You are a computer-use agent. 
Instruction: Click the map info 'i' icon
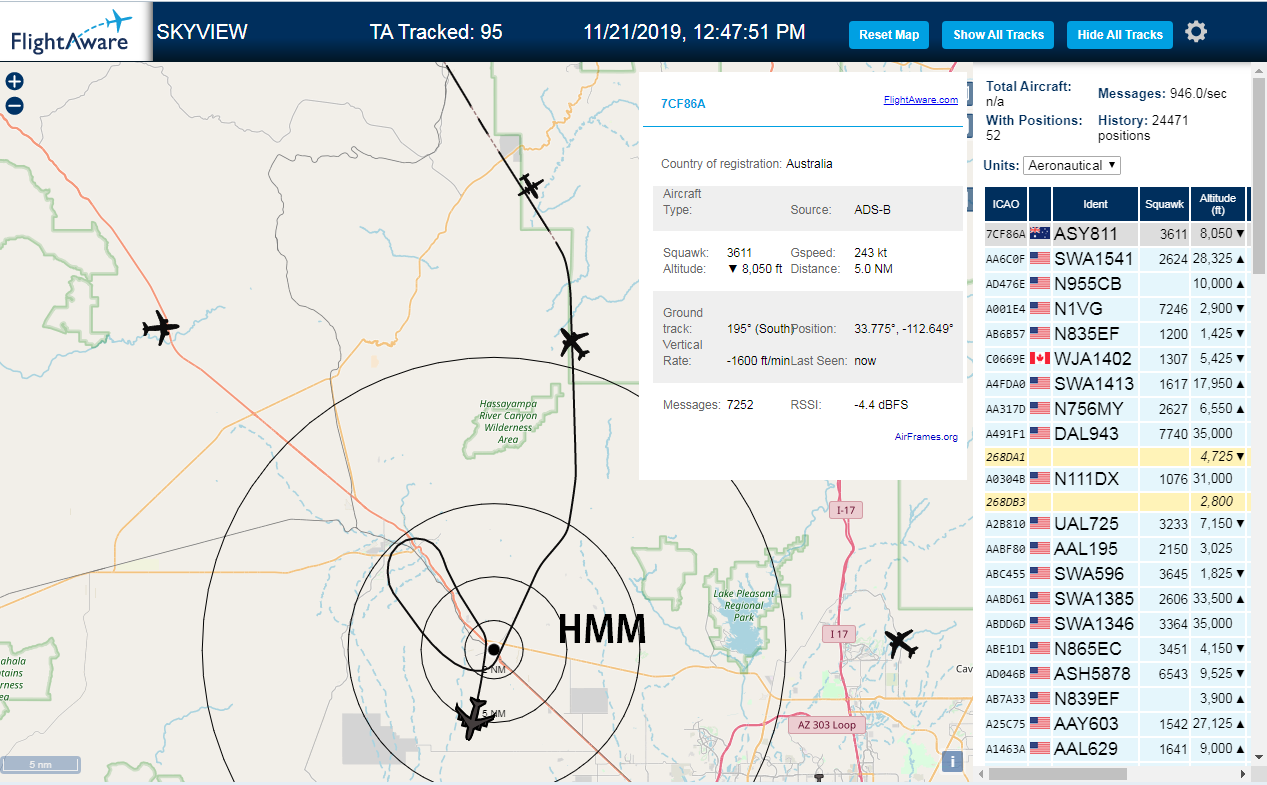[953, 761]
